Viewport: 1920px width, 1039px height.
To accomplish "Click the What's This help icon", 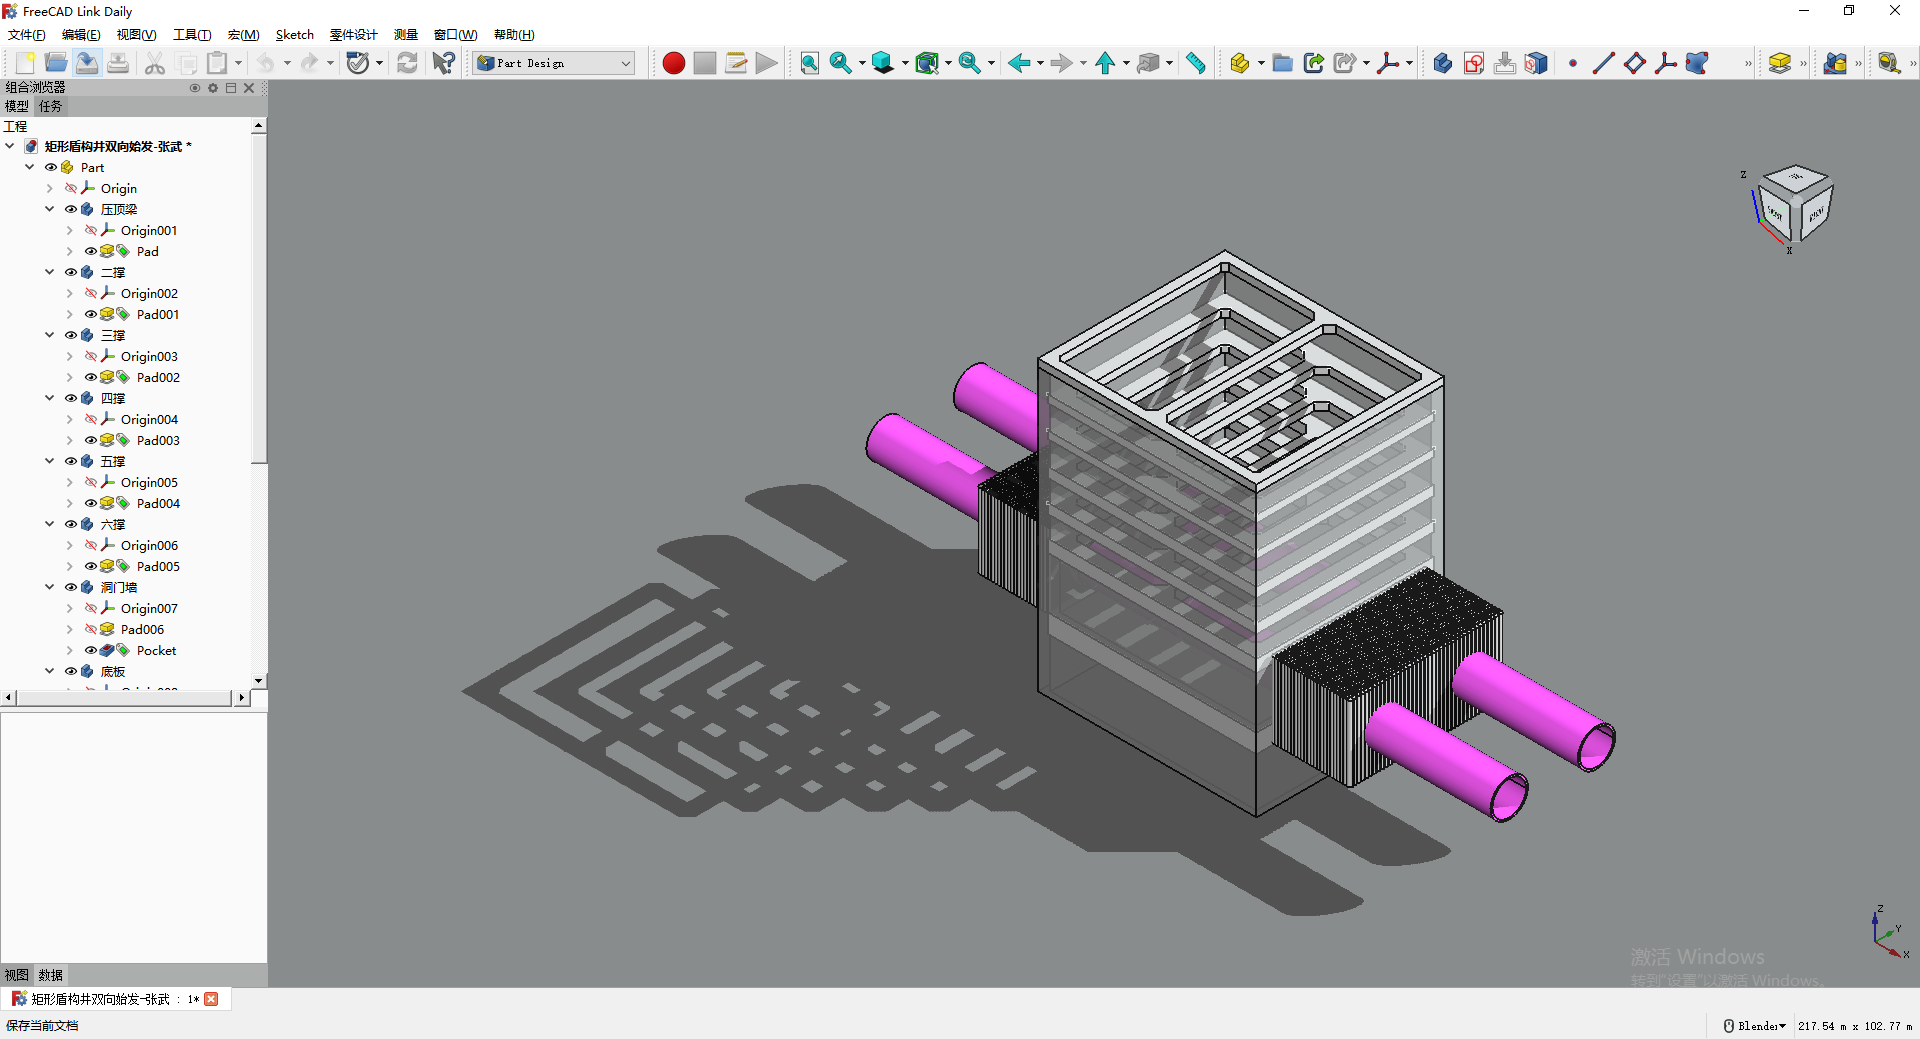I will click(443, 63).
